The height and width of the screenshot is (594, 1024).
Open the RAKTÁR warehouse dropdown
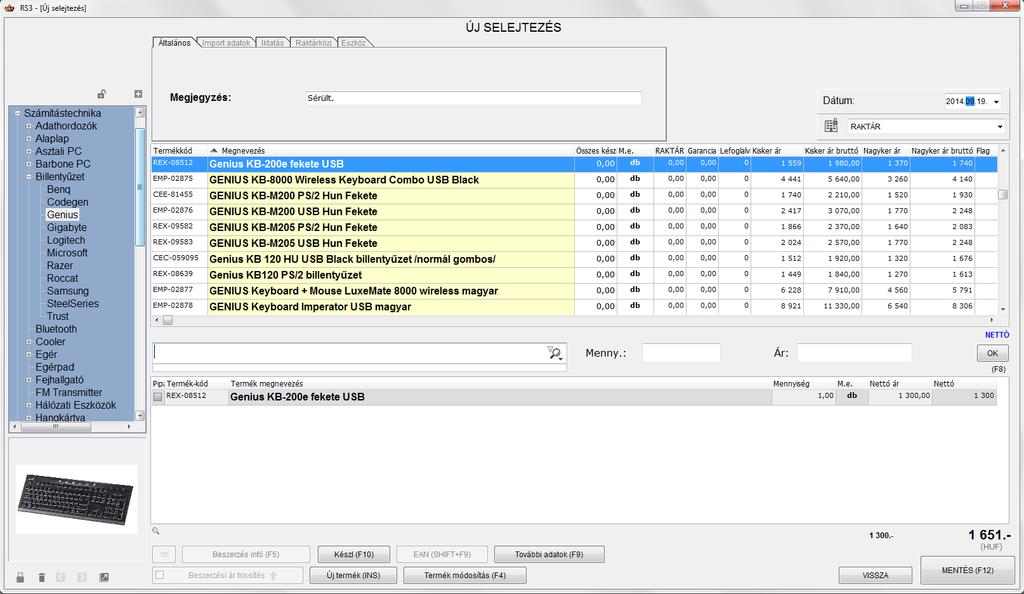point(1000,127)
